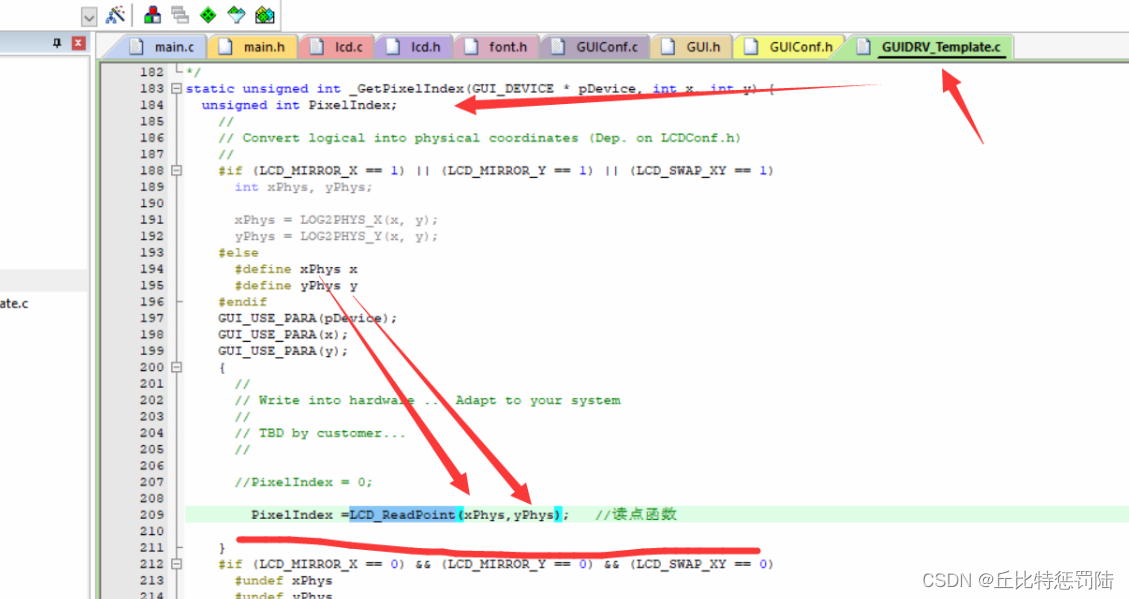Open Select Software Packs funnel icon

point(236,14)
